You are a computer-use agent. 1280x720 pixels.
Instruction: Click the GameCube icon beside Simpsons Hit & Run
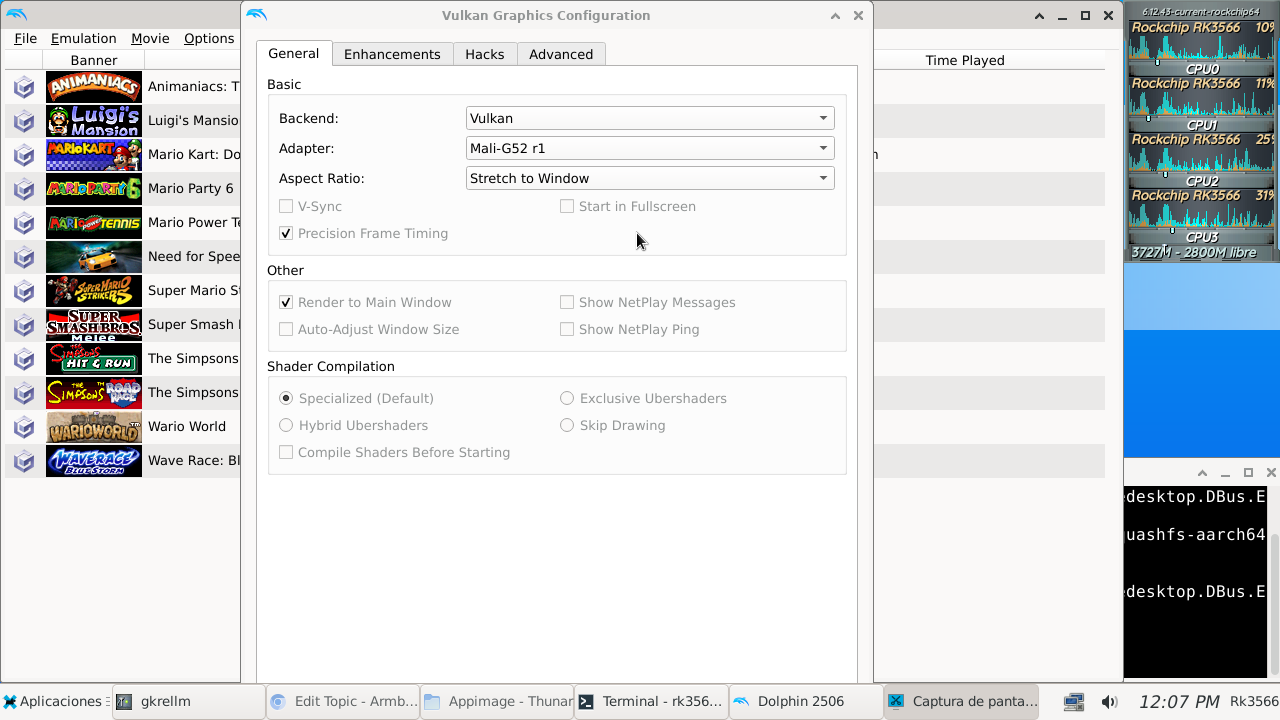pos(24,359)
